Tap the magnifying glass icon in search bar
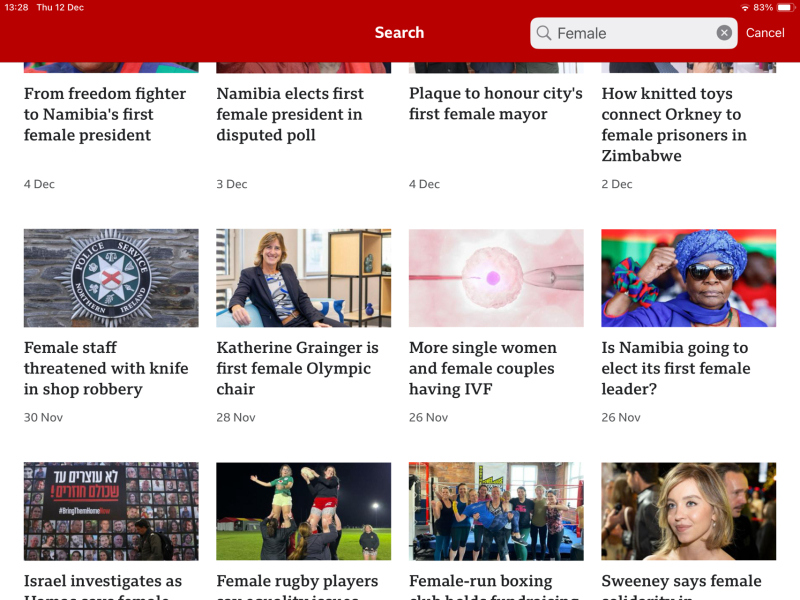Screen dimensions: 800x600 tap(543, 32)
